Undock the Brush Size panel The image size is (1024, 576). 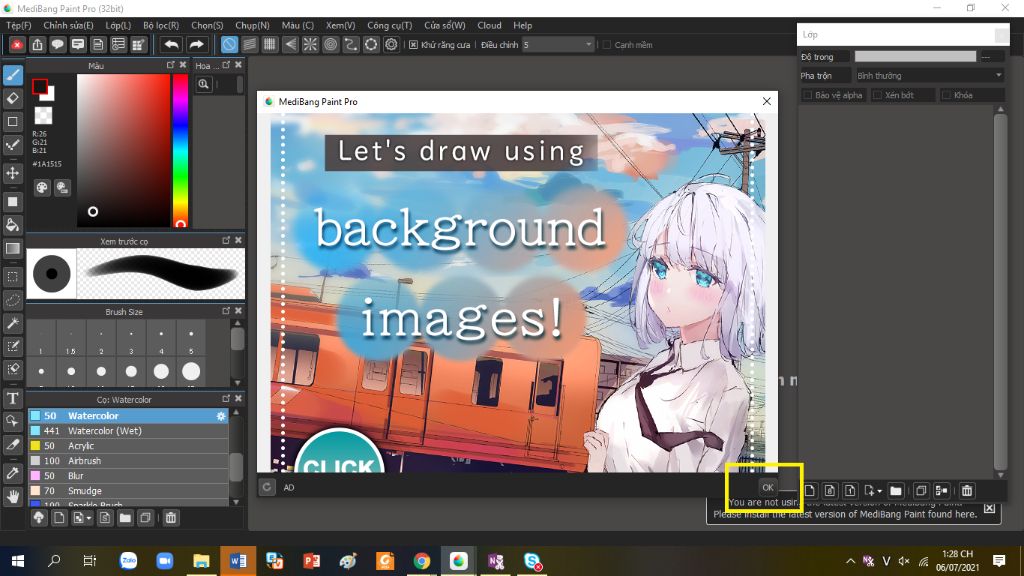[x=226, y=312]
